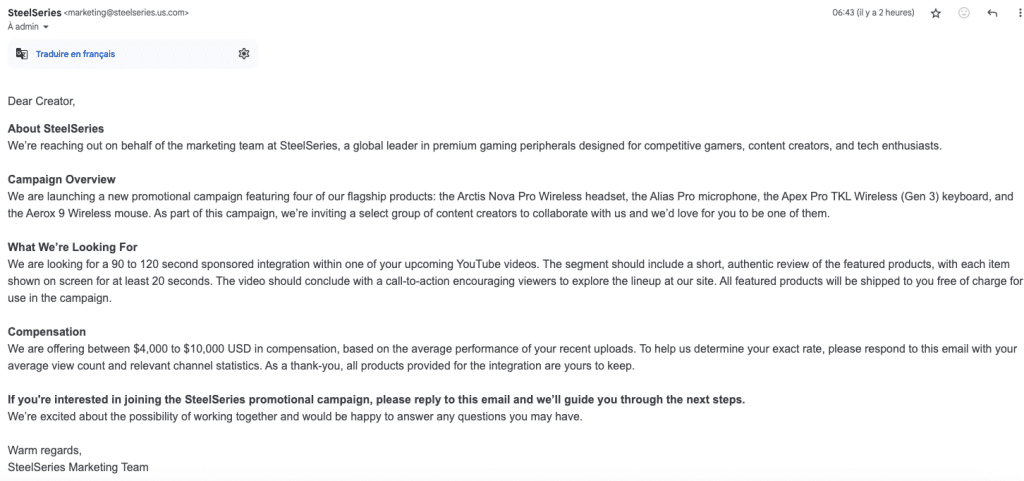Add an emoji reaction to the message
This screenshot has width=1024, height=481.
click(x=964, y=13)
